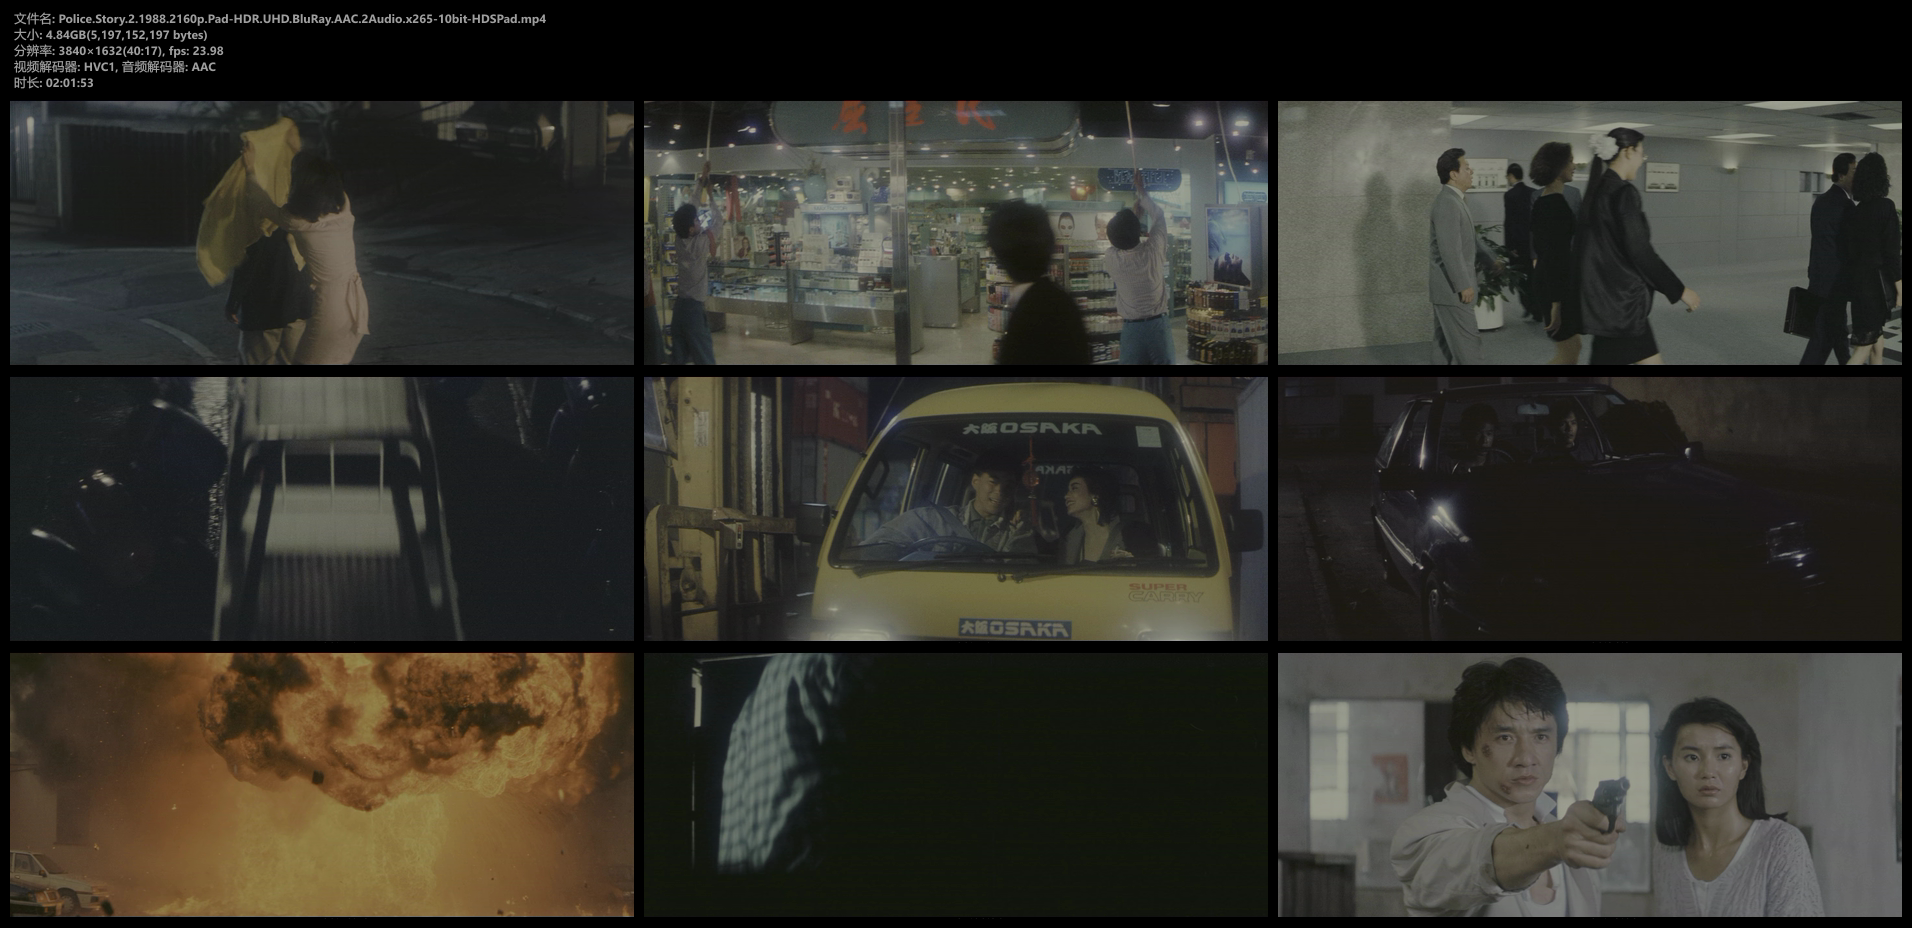
Task: Select the HVC1 video codec line
Action: pos(115,67)
